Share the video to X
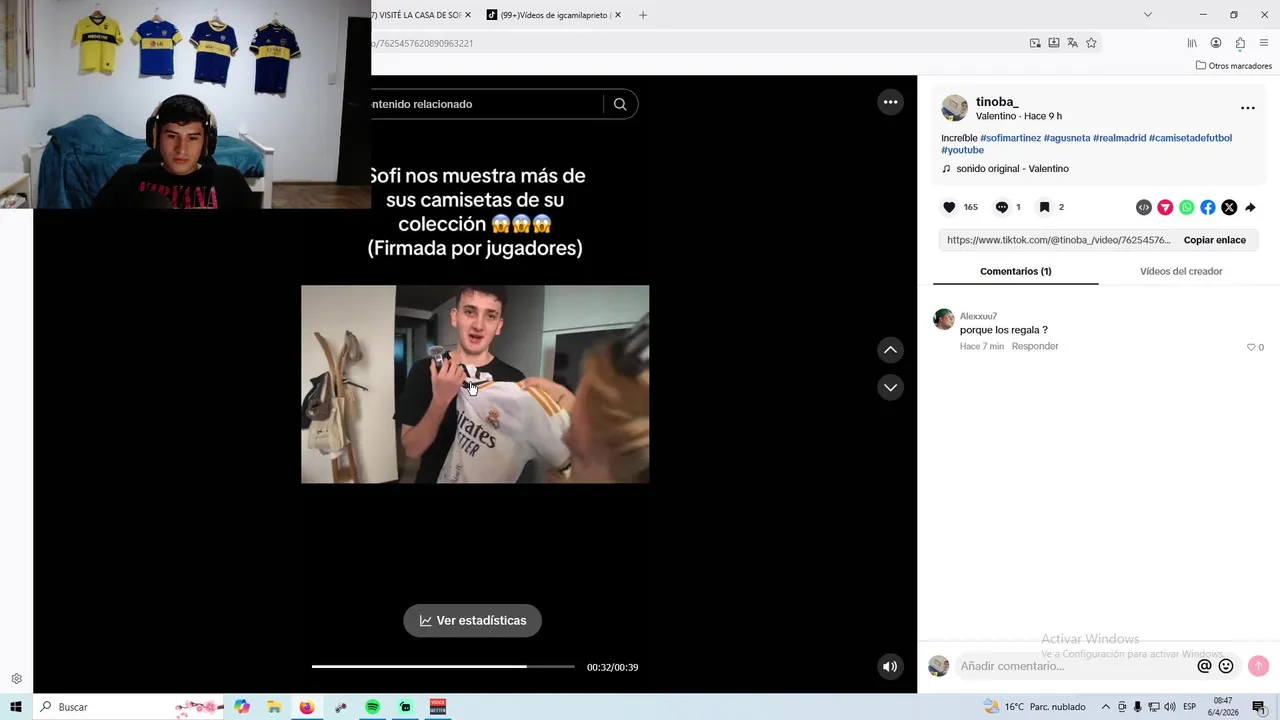This screenshot has width=1280, height=720. tap(1229, 207)
